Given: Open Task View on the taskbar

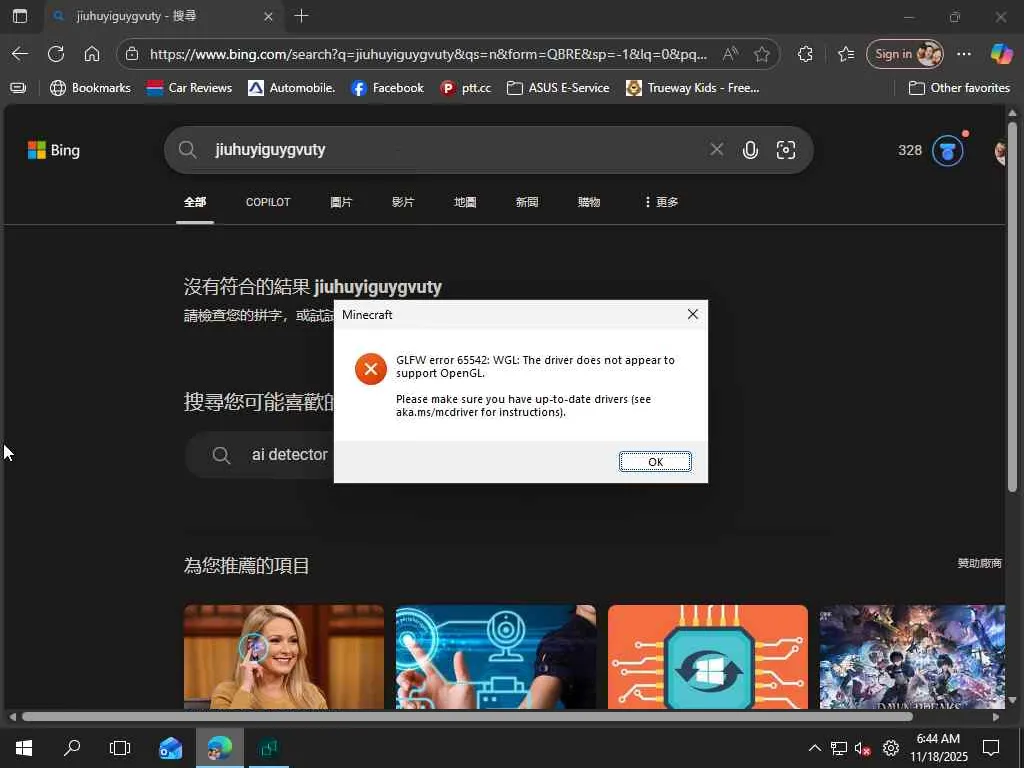Looking at the screenshot, I should (x=120, y=748).
